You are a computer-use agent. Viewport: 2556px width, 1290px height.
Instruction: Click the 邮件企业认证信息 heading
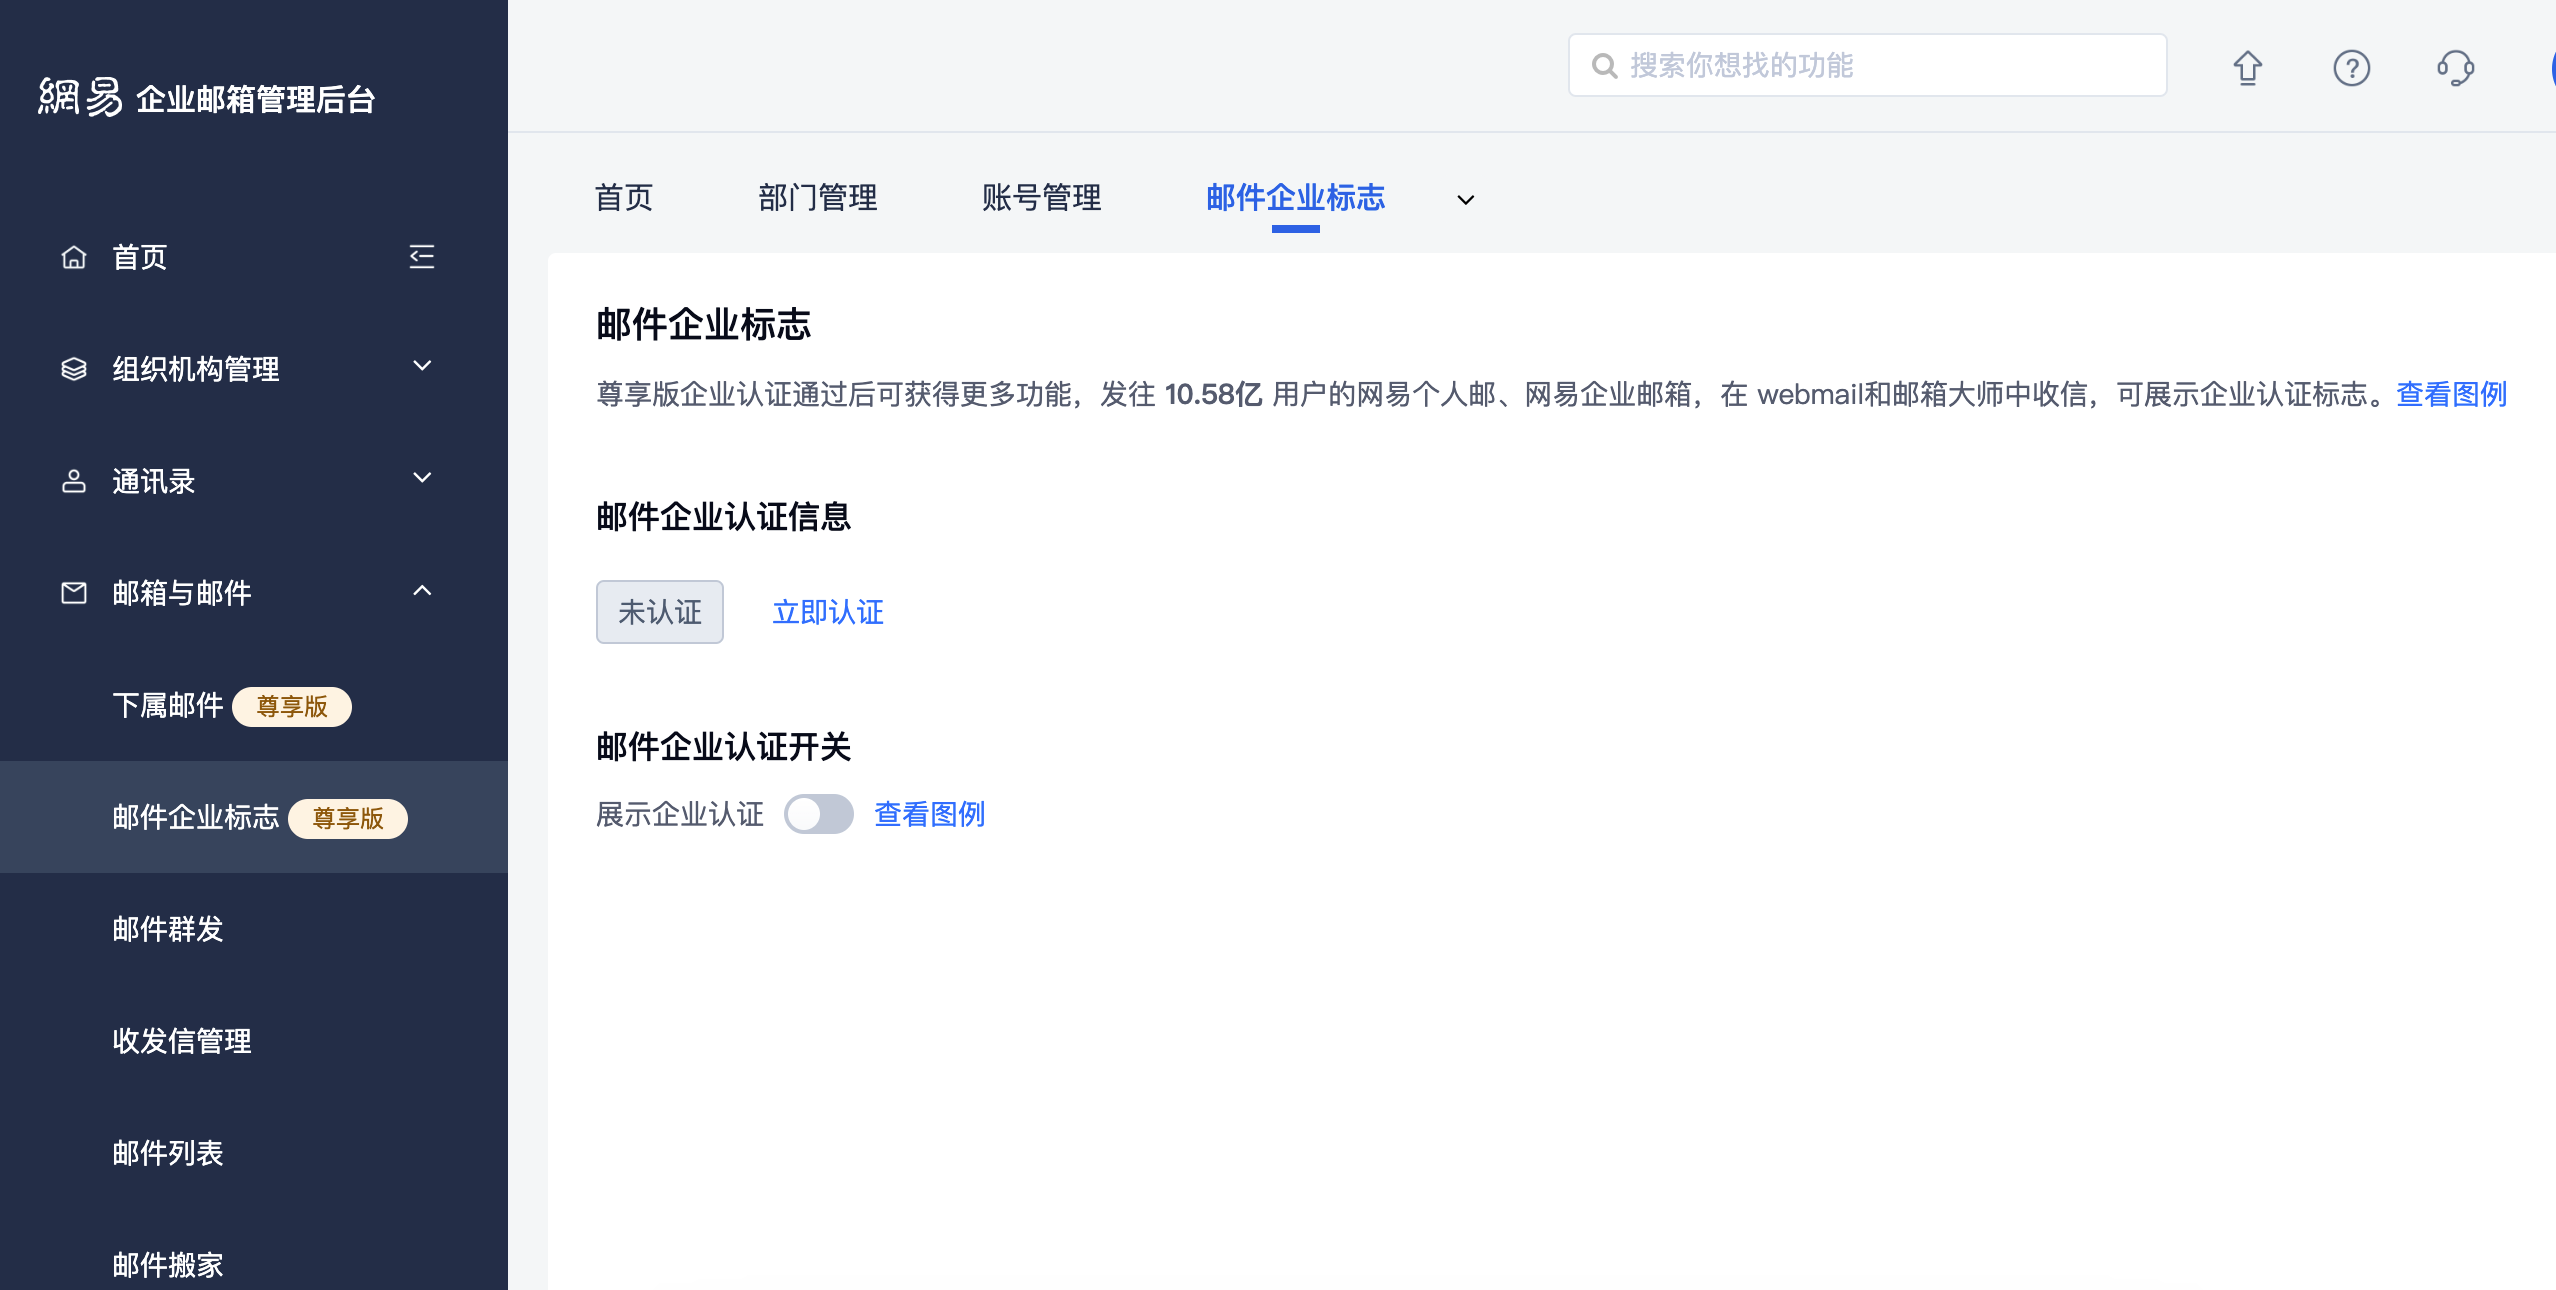pos(724,517)
